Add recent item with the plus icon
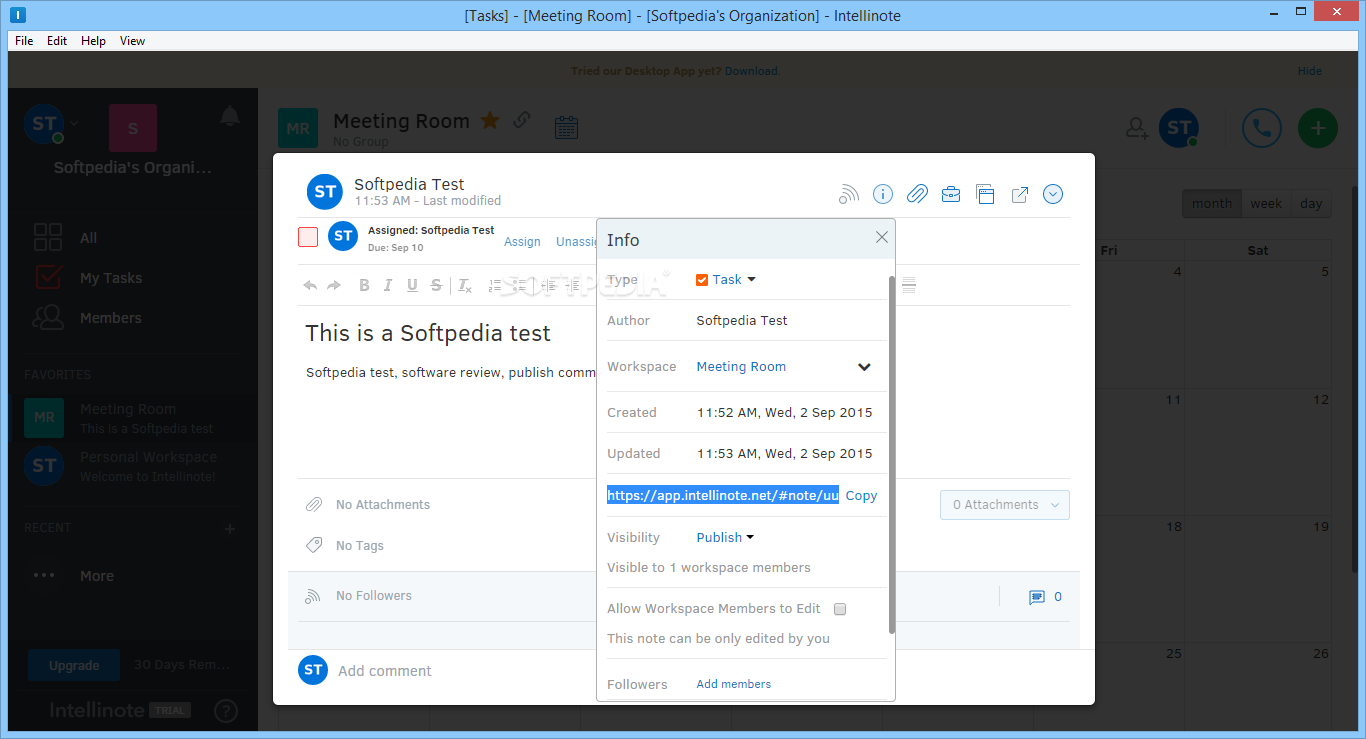The height and width of the screenshot is (739, 1366). [230, 528]
